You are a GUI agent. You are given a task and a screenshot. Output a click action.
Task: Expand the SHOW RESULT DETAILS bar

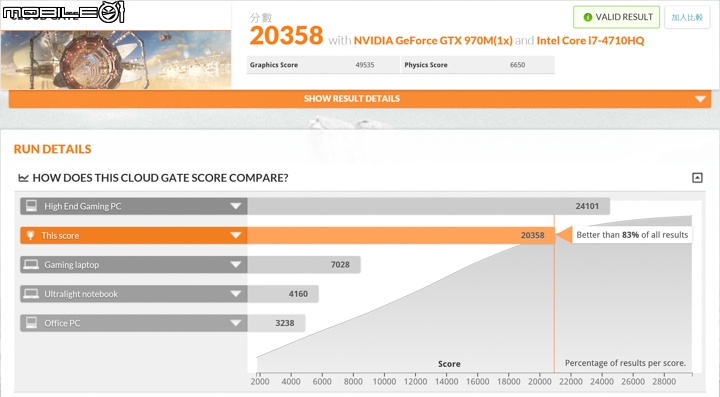click(x=360, y=99)
